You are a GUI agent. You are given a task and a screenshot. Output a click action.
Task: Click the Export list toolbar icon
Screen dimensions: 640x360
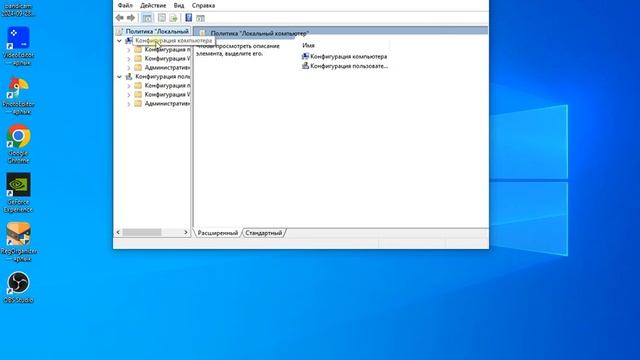(x=173, y=18)
